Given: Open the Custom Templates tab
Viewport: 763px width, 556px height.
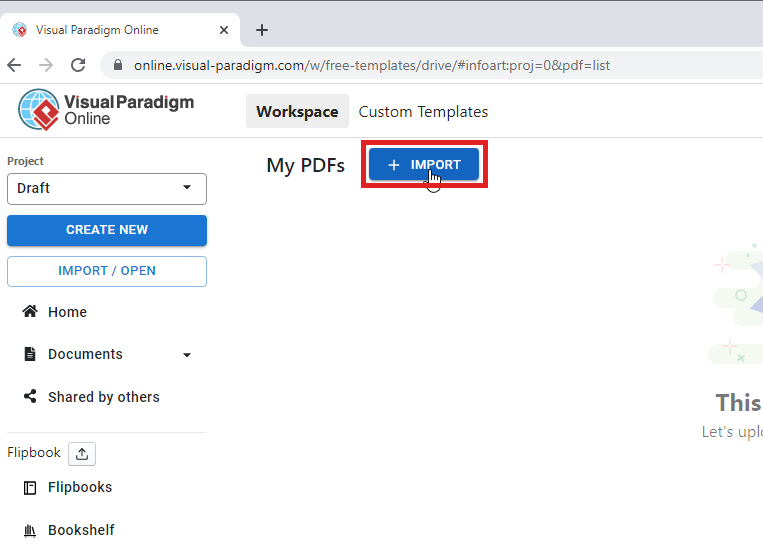Looking at the screenshot, I should click(x=423, y=112).
